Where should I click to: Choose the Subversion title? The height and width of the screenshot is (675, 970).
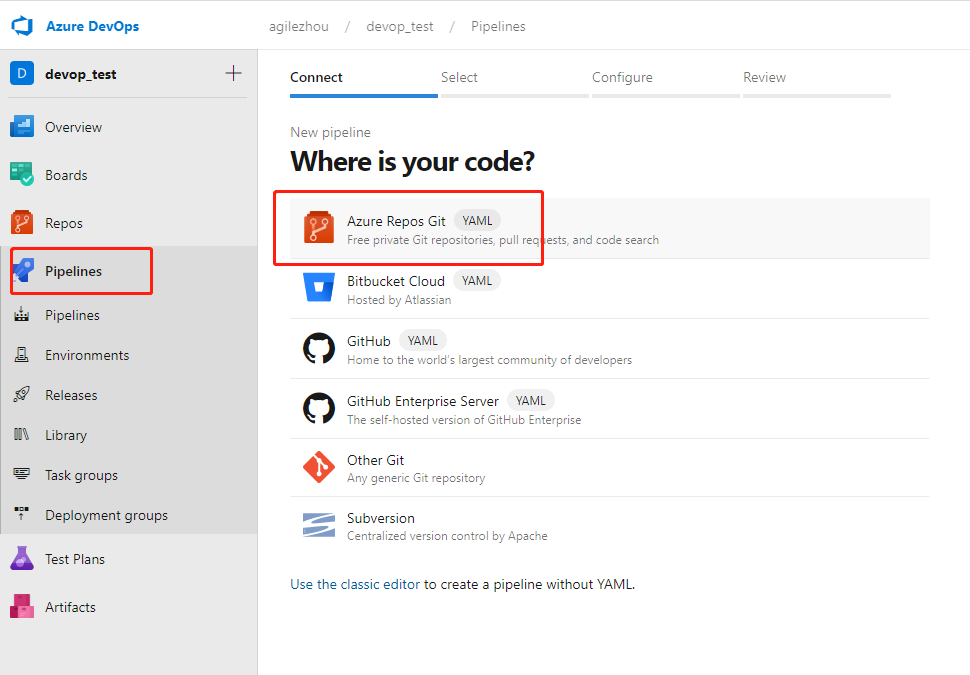click(x=380, y=518)
